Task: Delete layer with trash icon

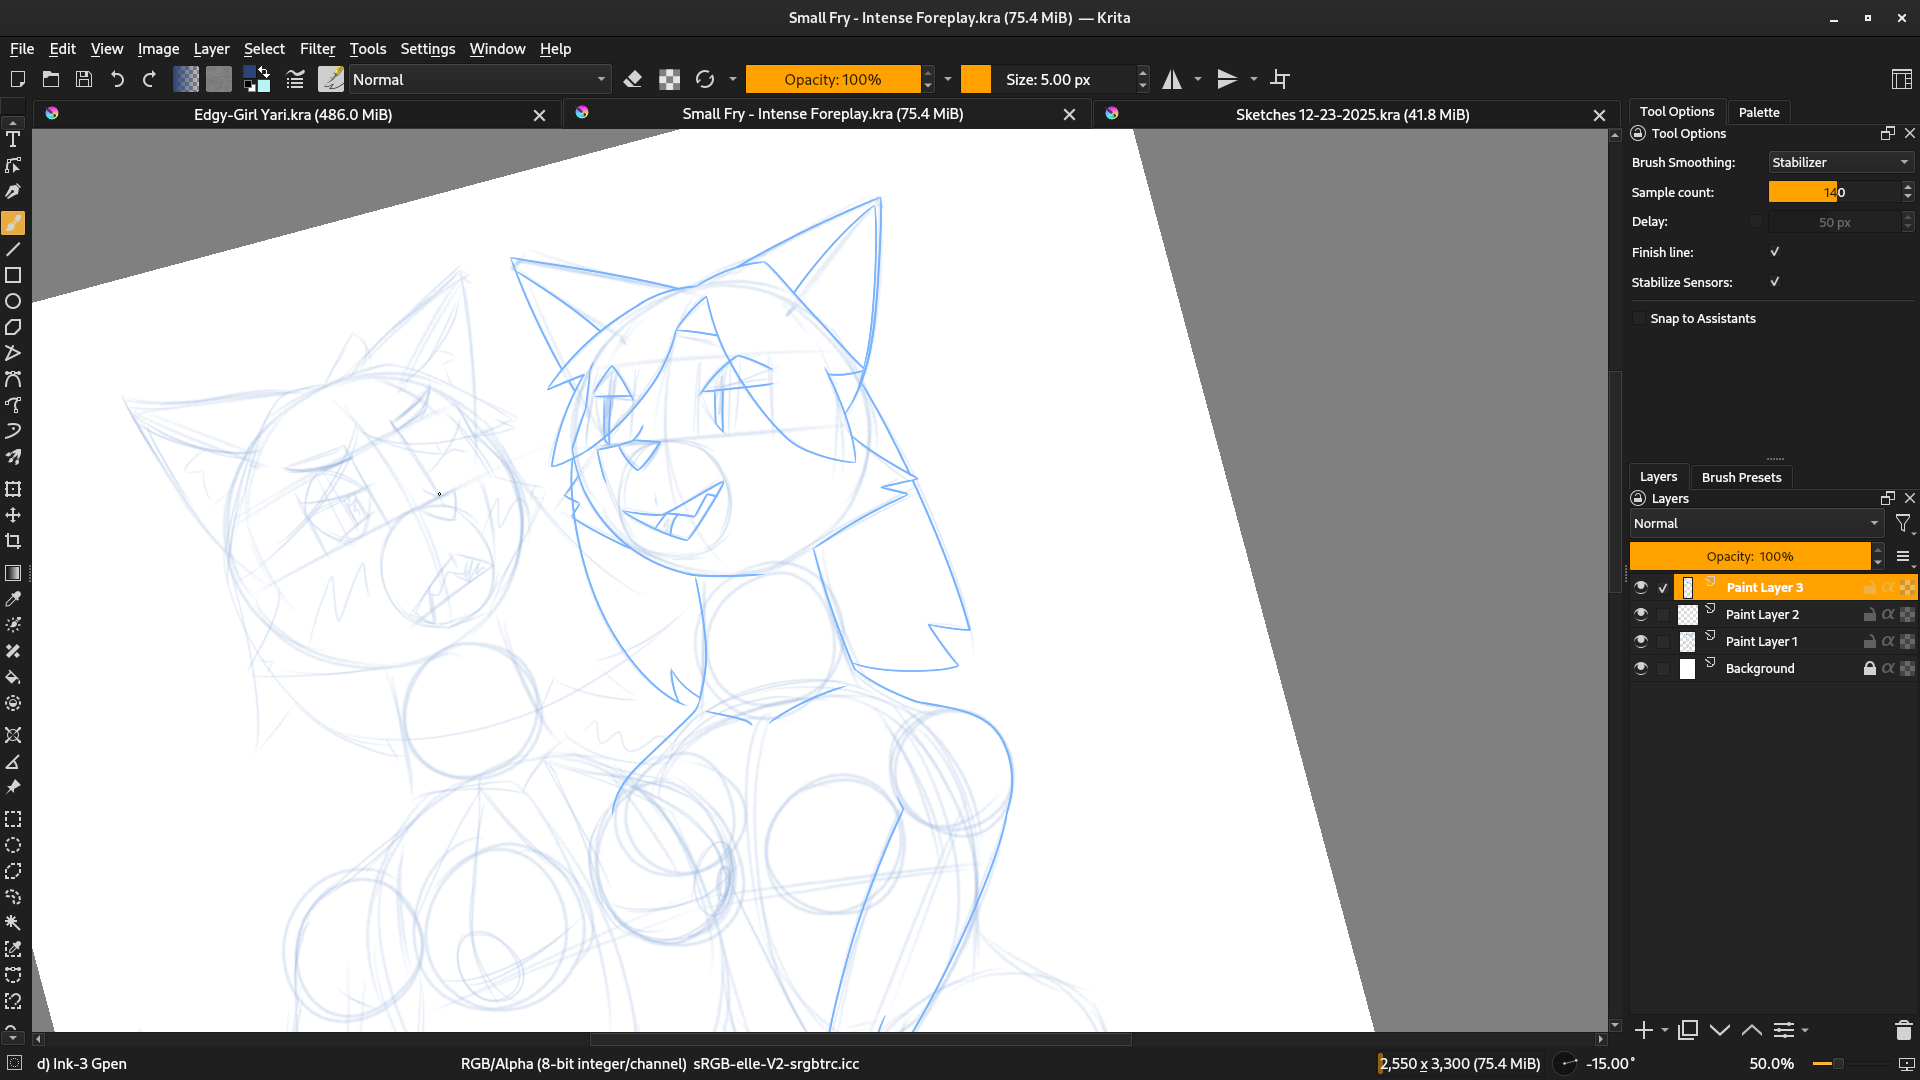Action: click(1903, 1030)
